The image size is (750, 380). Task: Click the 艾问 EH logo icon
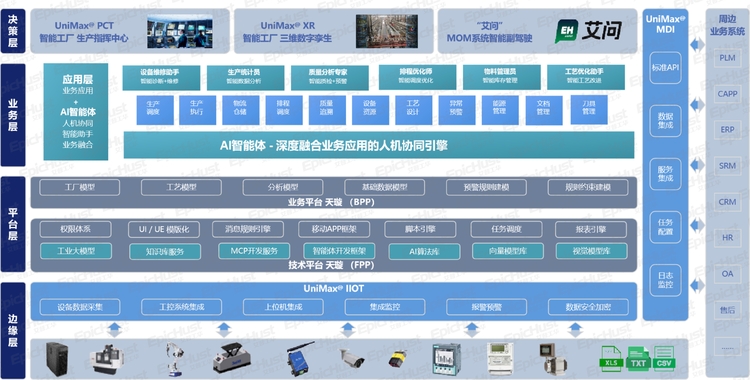[567, 31]
